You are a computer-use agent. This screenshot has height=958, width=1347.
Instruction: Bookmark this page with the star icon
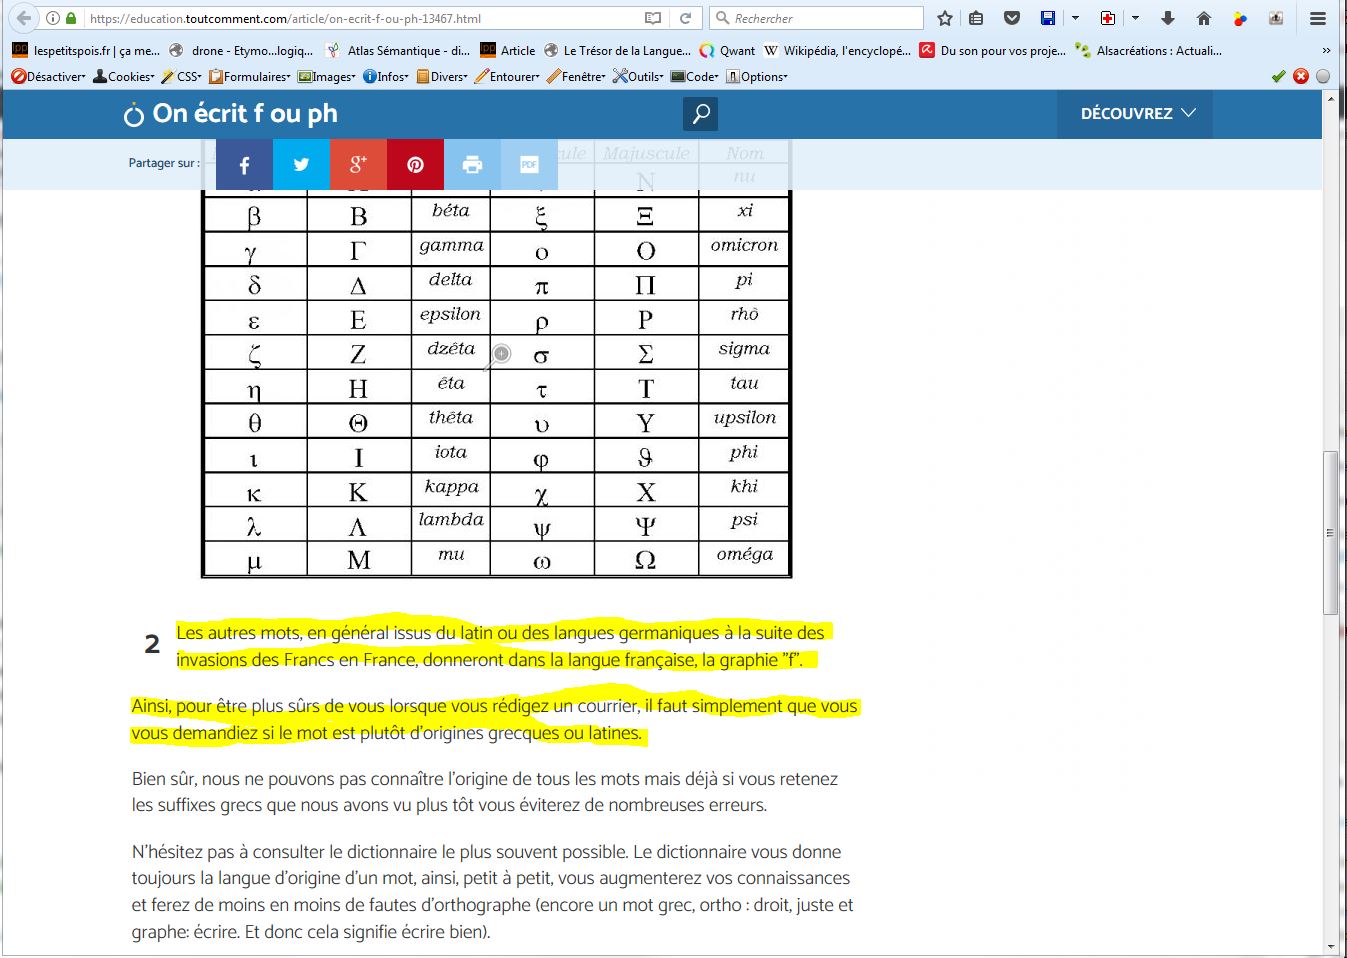[x=944, y=18]
